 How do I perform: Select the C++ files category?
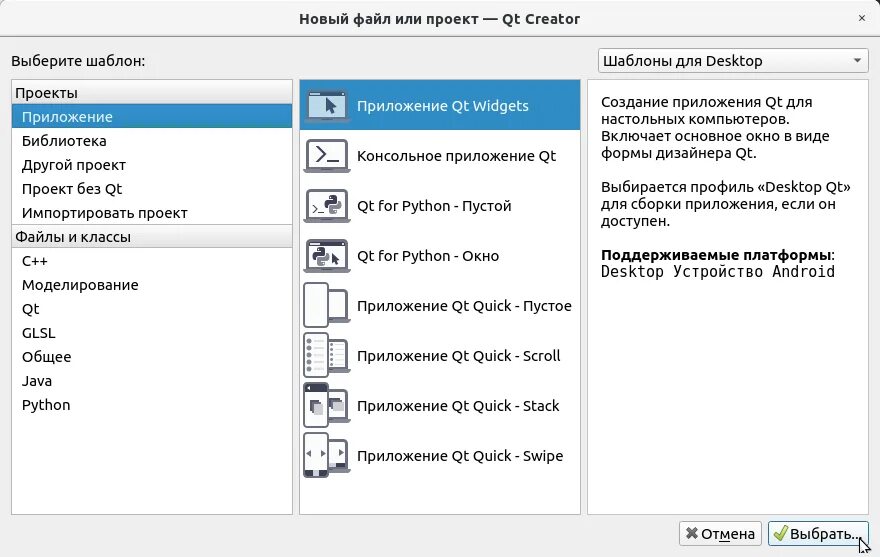[x=152, y=261]
